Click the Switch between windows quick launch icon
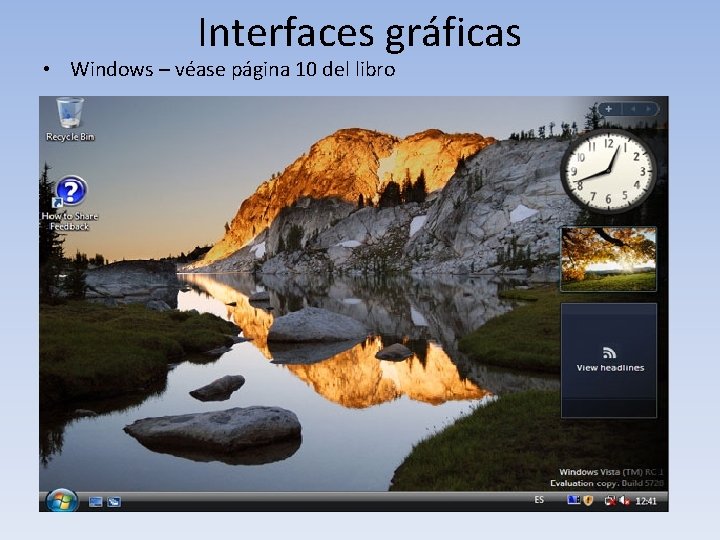This screenshot has width=720, height=540. pos(114,502)
